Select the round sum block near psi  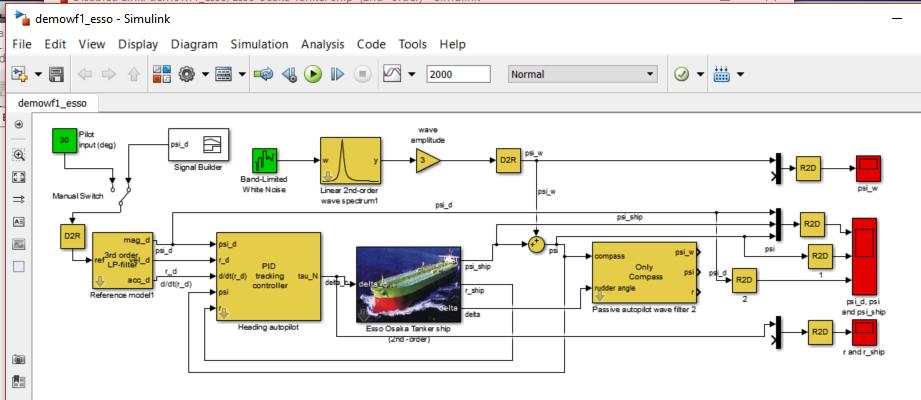[535, 245]
